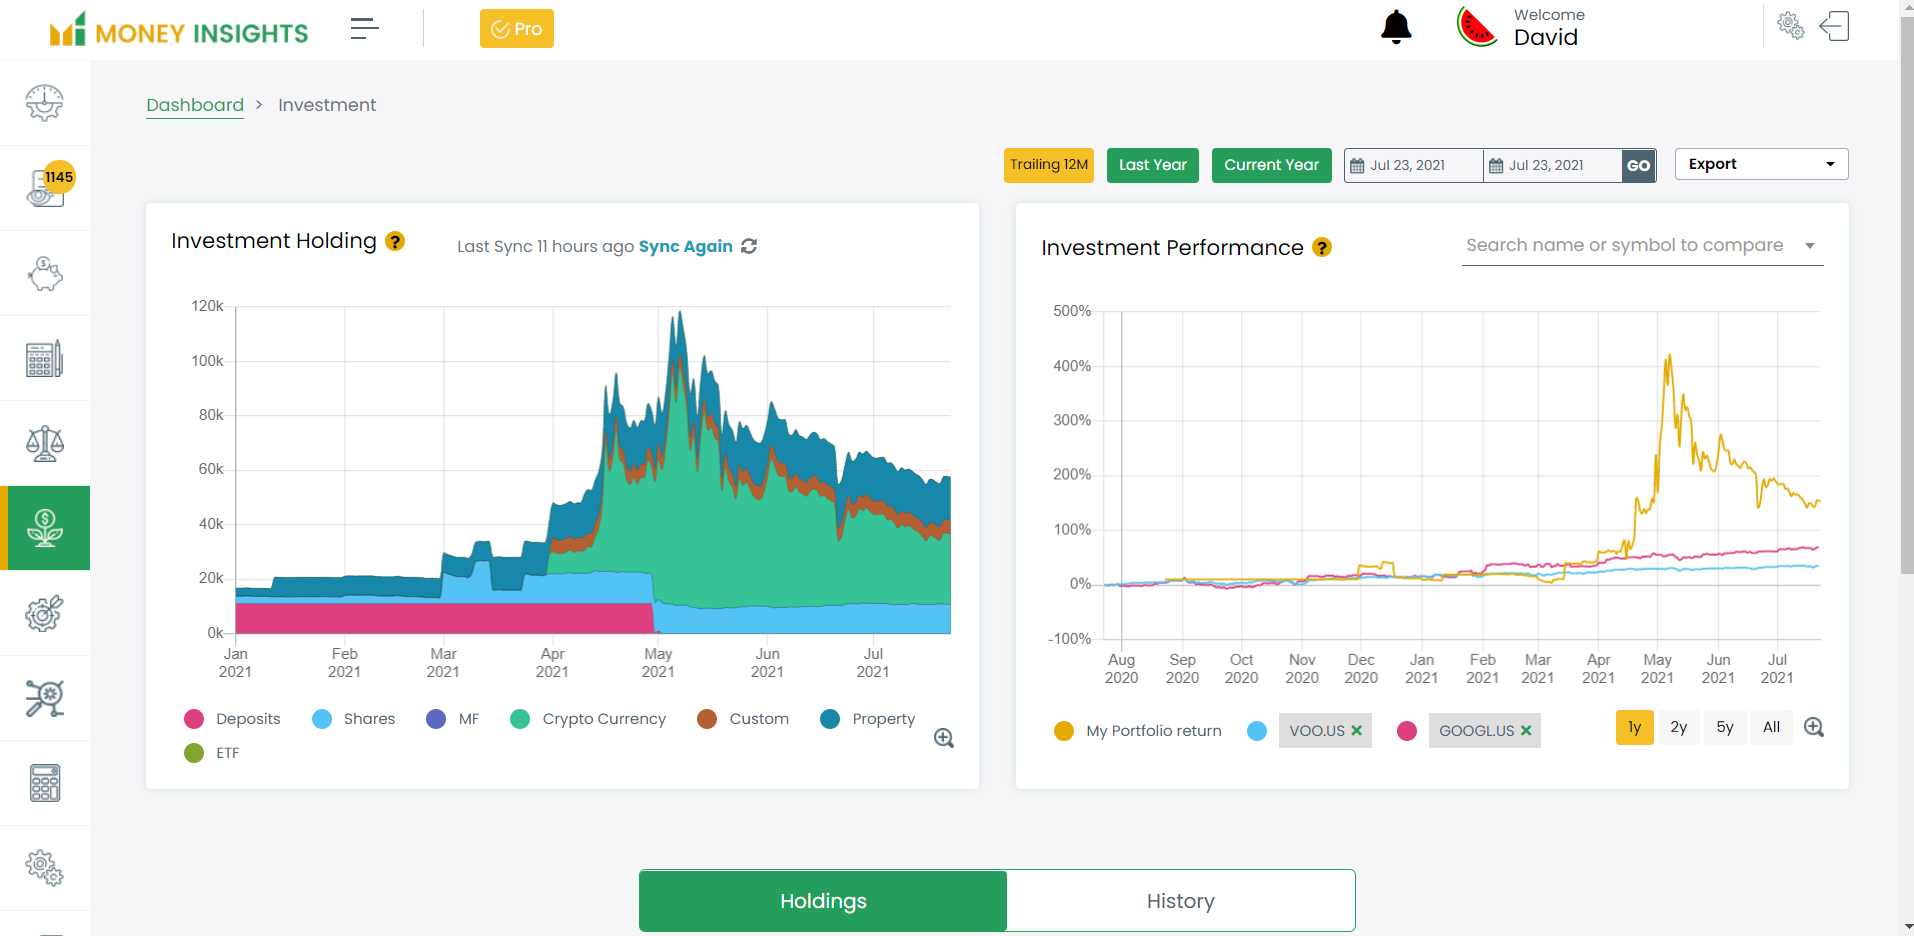Viewport: 1914px width, 936px height.
Task: Click Investment Performance help question icon
Action: [x=1322, y=247]
